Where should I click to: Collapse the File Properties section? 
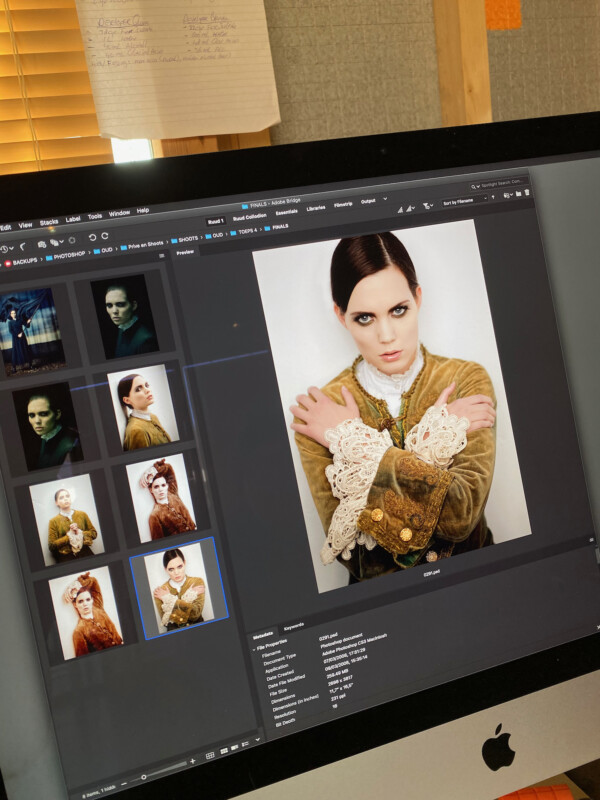click(254, 649)
